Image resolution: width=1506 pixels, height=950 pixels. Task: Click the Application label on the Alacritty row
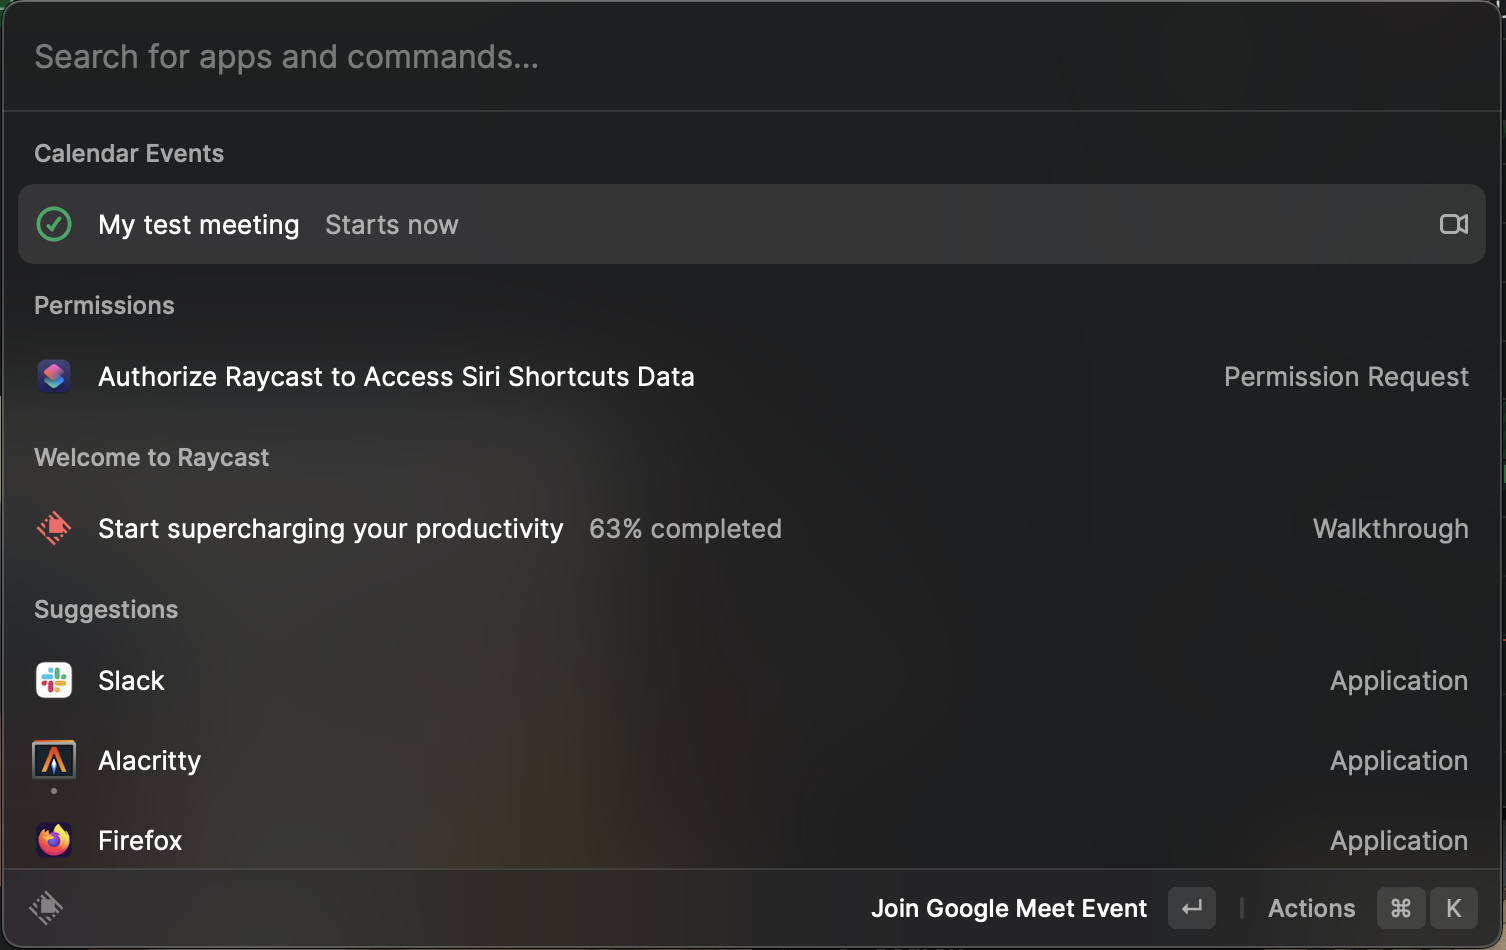(1399, 761)
